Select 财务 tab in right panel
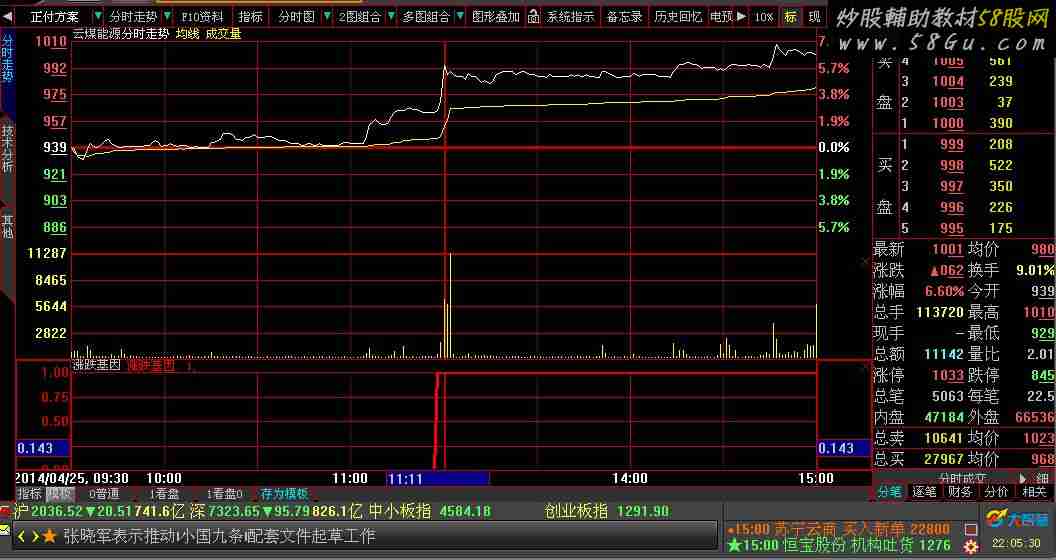 960,491
